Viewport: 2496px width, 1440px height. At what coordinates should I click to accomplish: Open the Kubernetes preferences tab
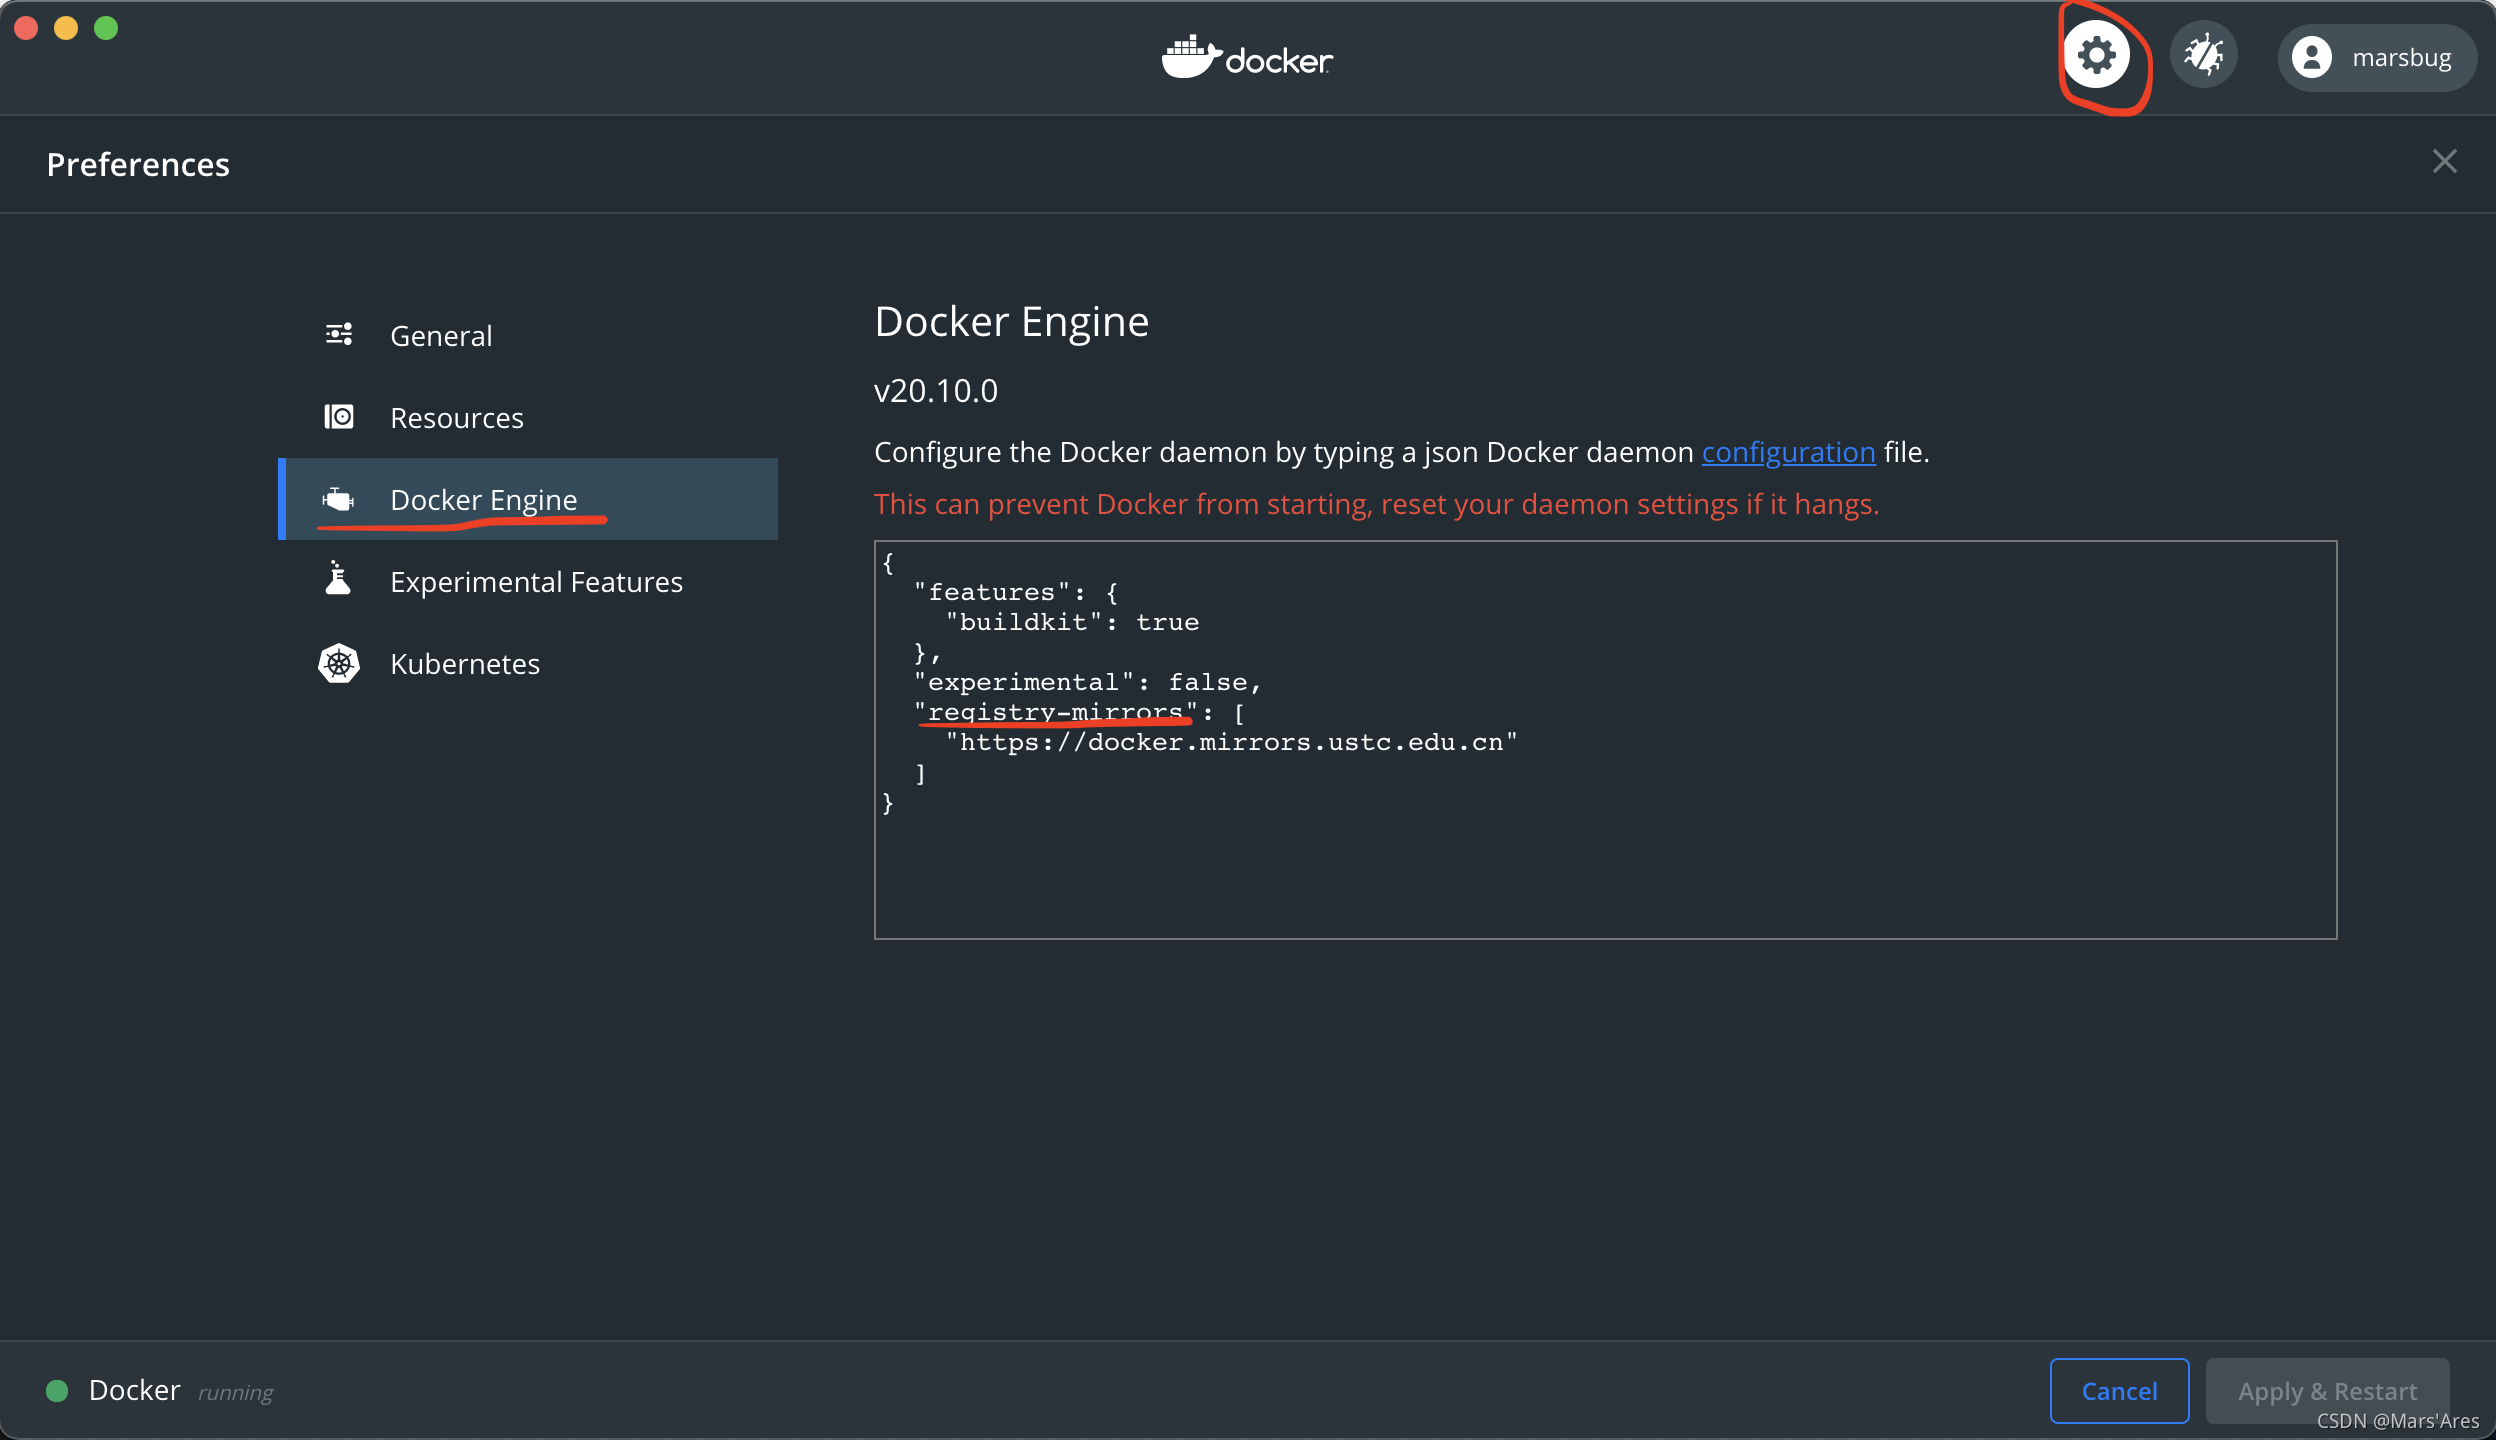528,663
